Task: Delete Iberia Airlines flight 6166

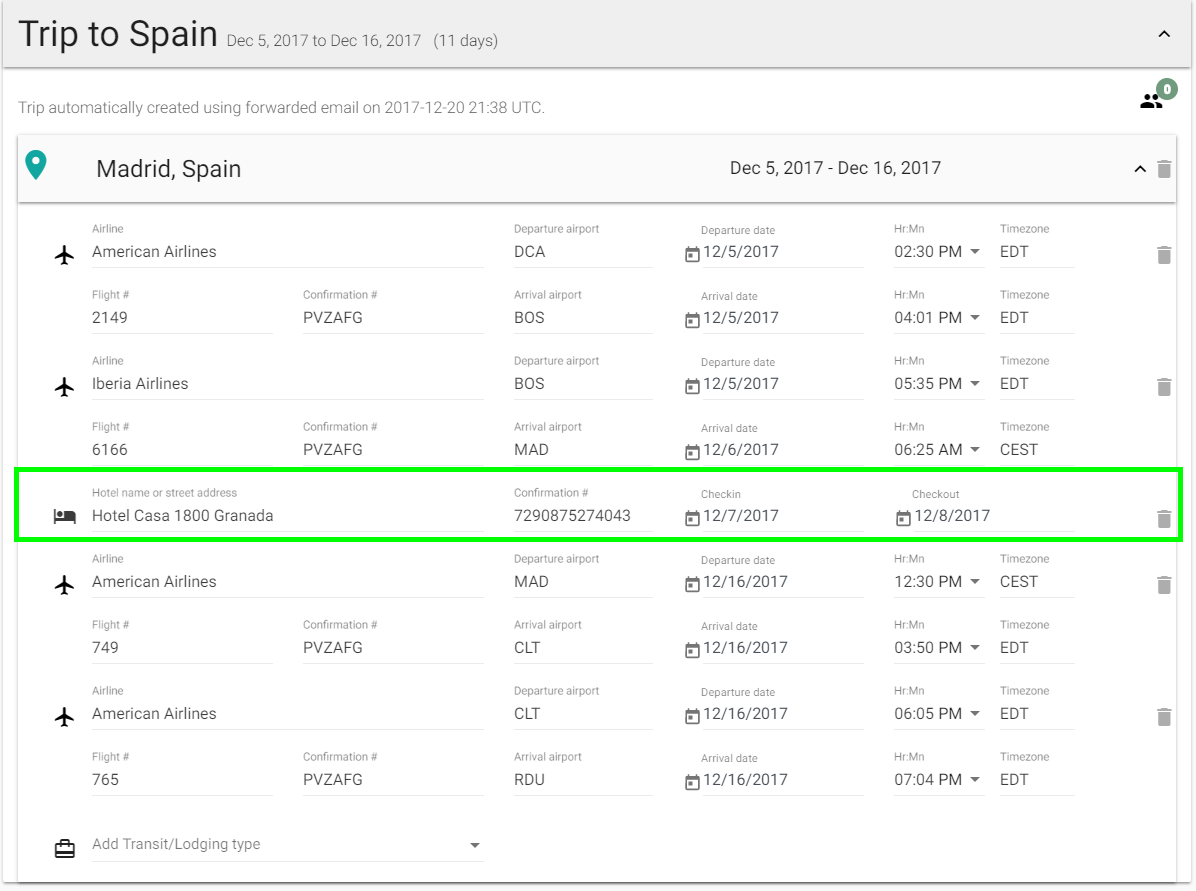Action: (1164, 387)
